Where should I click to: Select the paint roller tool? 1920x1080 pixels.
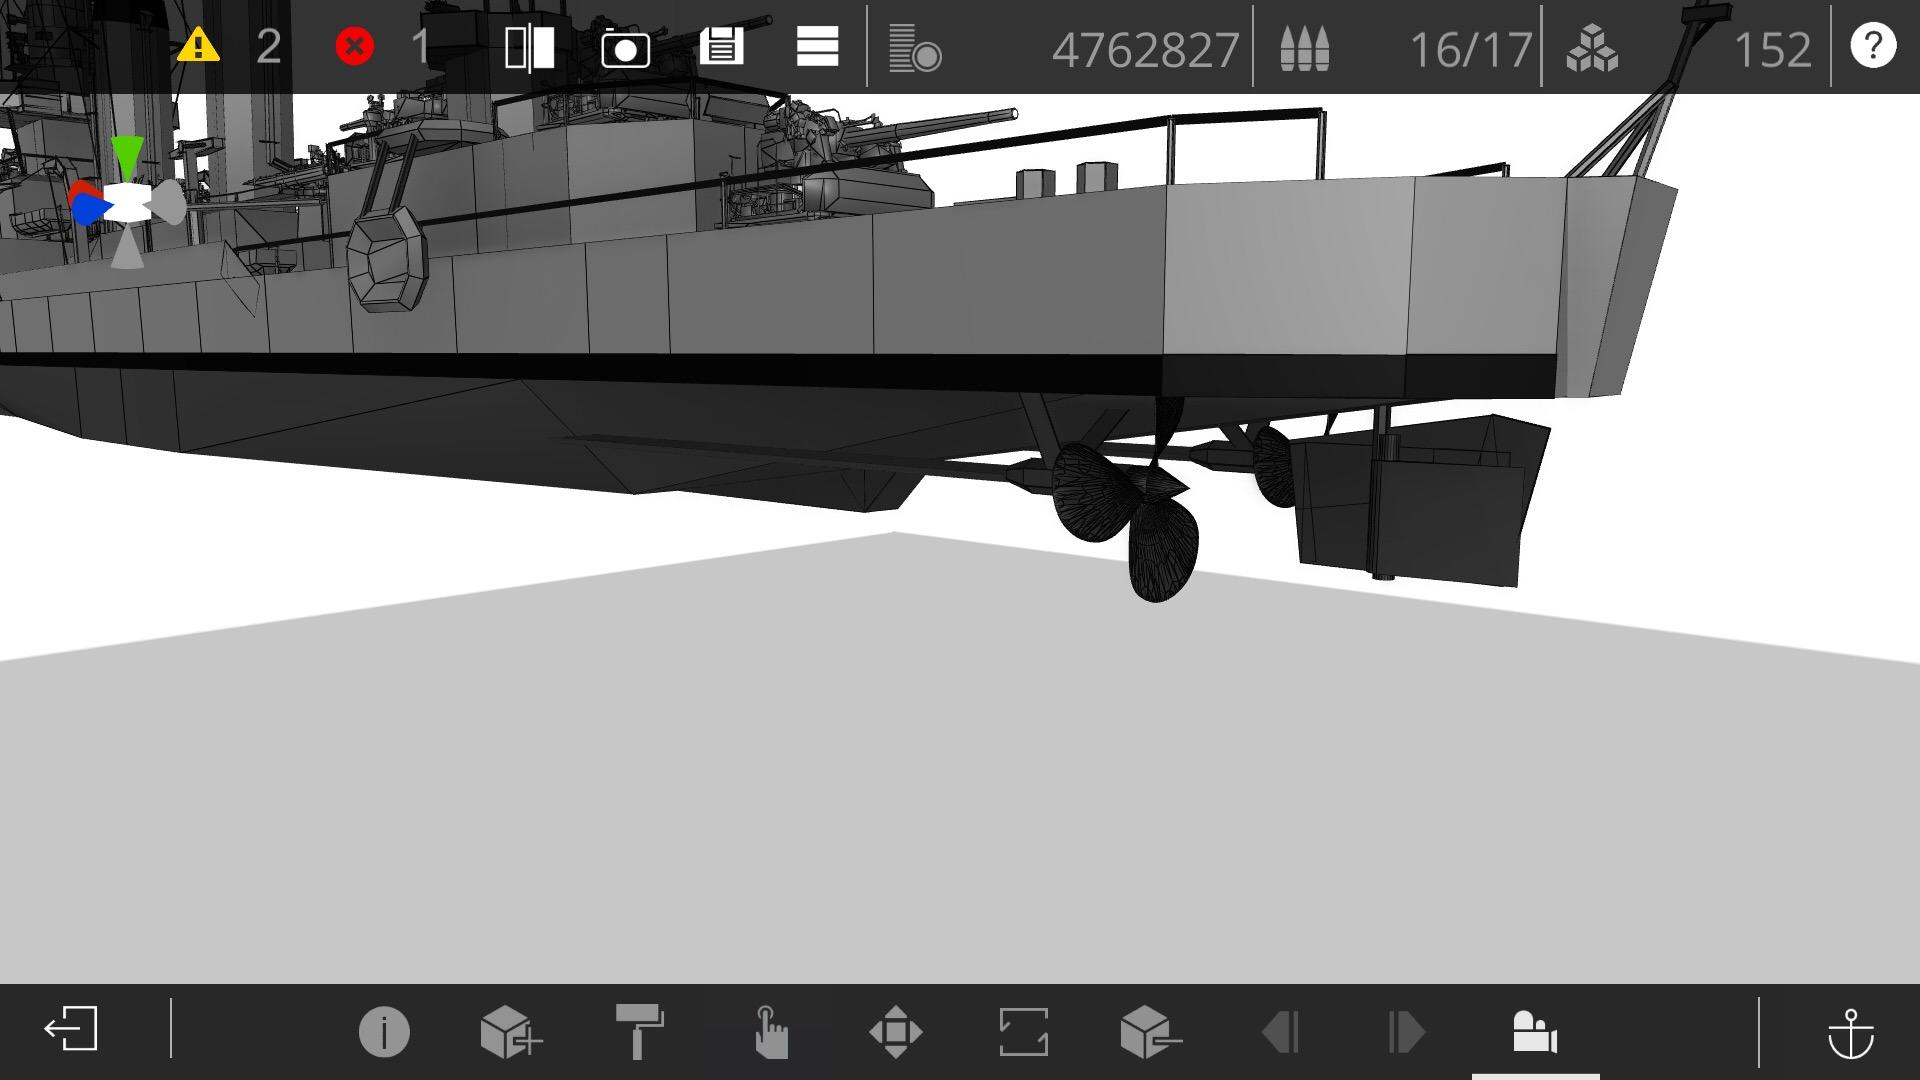click(639, 1032)
